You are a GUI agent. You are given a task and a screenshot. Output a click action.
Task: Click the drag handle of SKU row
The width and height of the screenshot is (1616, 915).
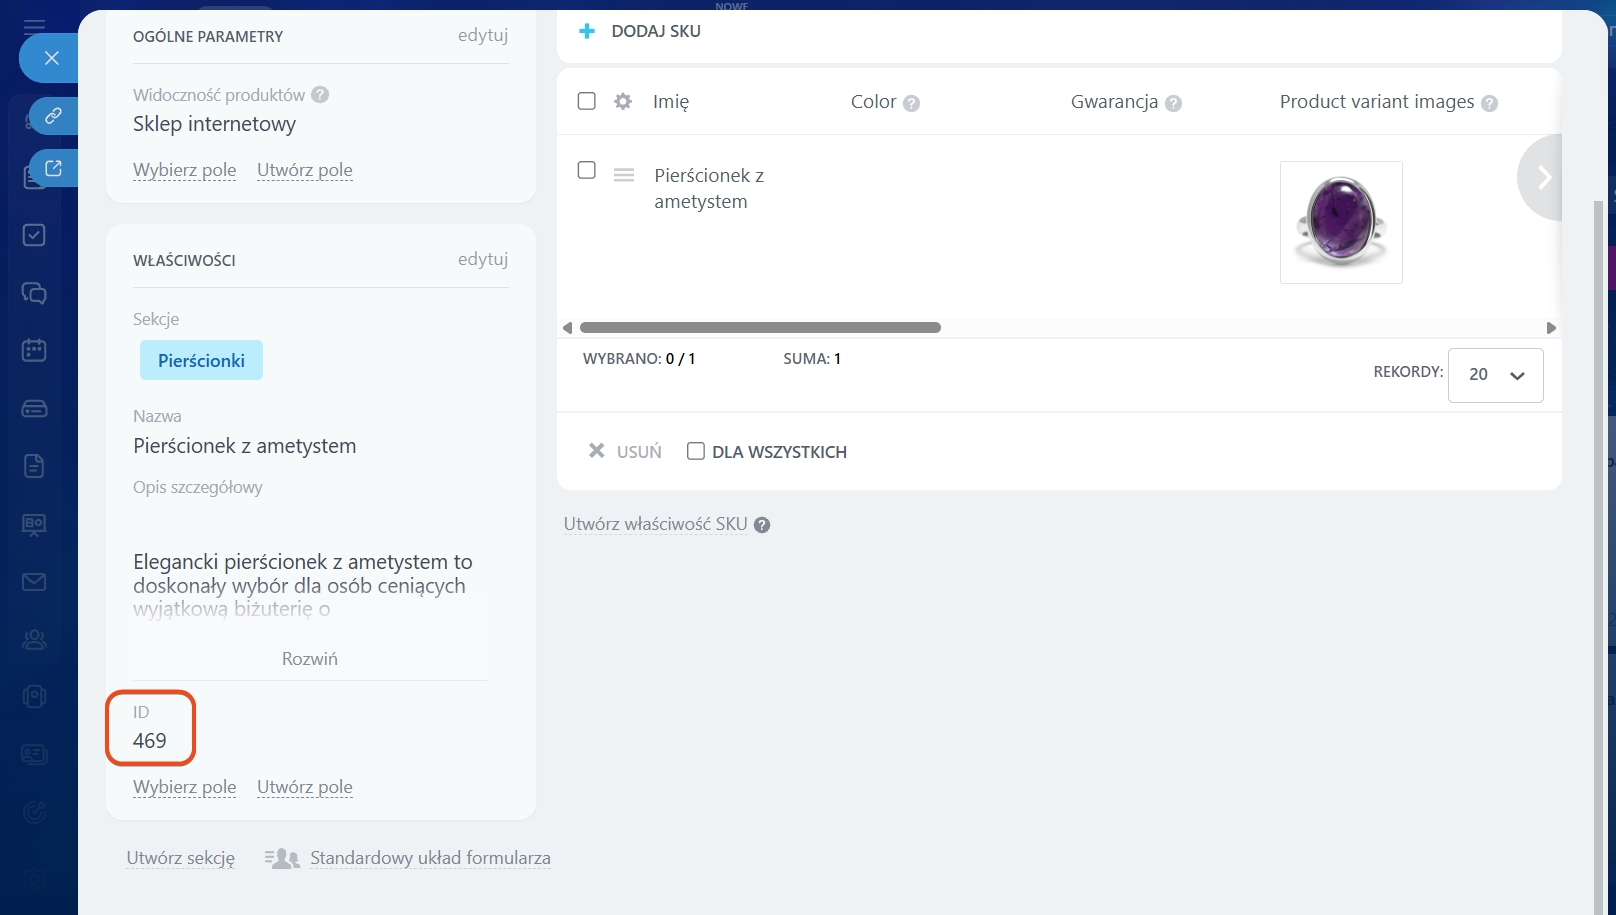pyautogui.click(x=624, y=175)
